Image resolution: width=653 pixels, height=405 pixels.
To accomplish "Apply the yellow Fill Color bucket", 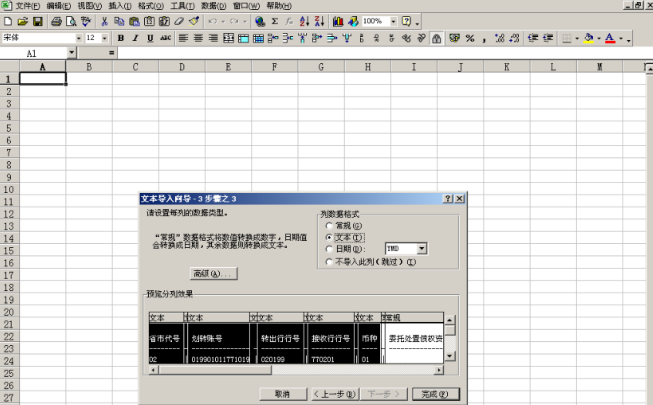I will pyautogui.click(x=588, y=38).
